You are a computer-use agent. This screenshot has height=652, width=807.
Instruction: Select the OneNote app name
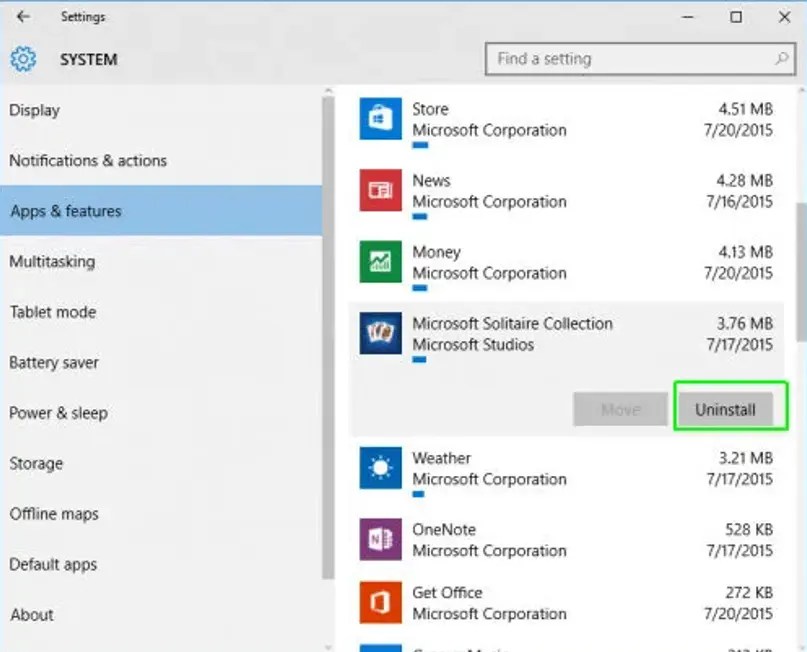coord(444,530)
